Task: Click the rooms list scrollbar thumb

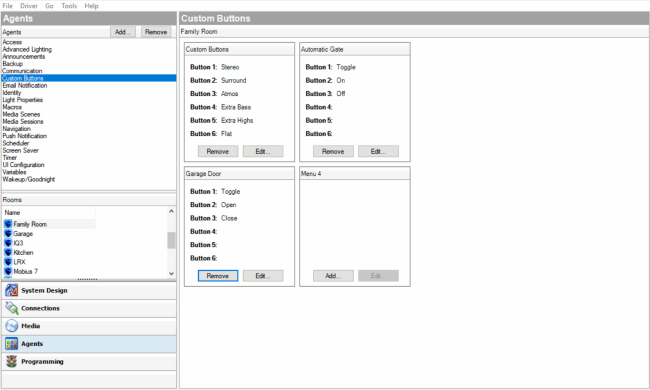Action: 171,240
